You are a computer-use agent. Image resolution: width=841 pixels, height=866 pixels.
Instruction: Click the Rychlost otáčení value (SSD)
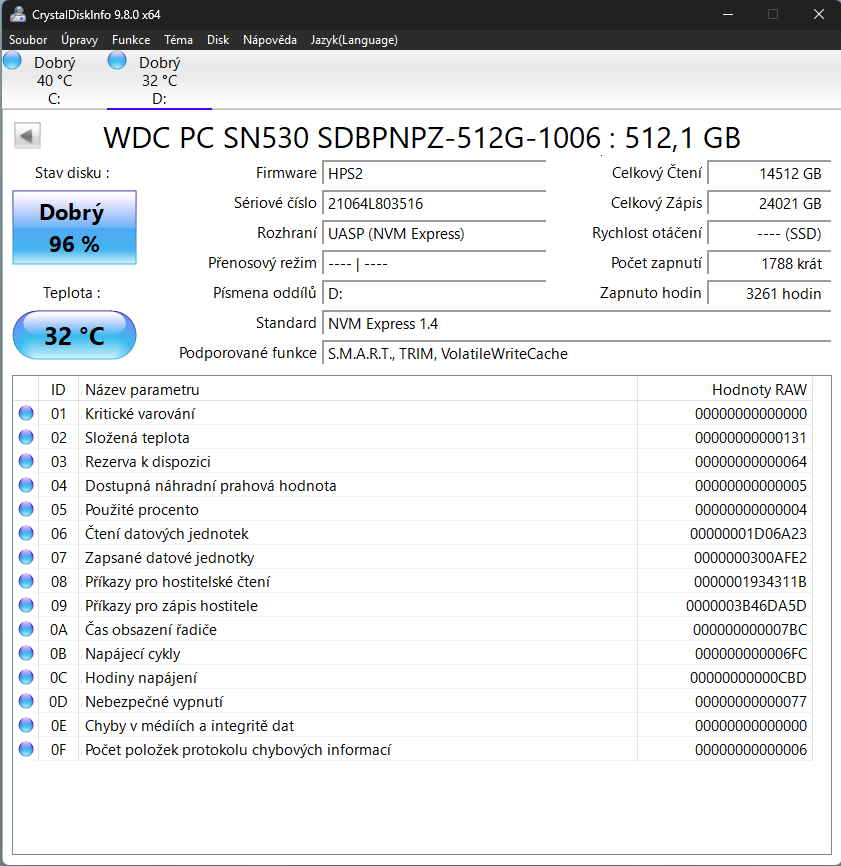tap(769, 234)
